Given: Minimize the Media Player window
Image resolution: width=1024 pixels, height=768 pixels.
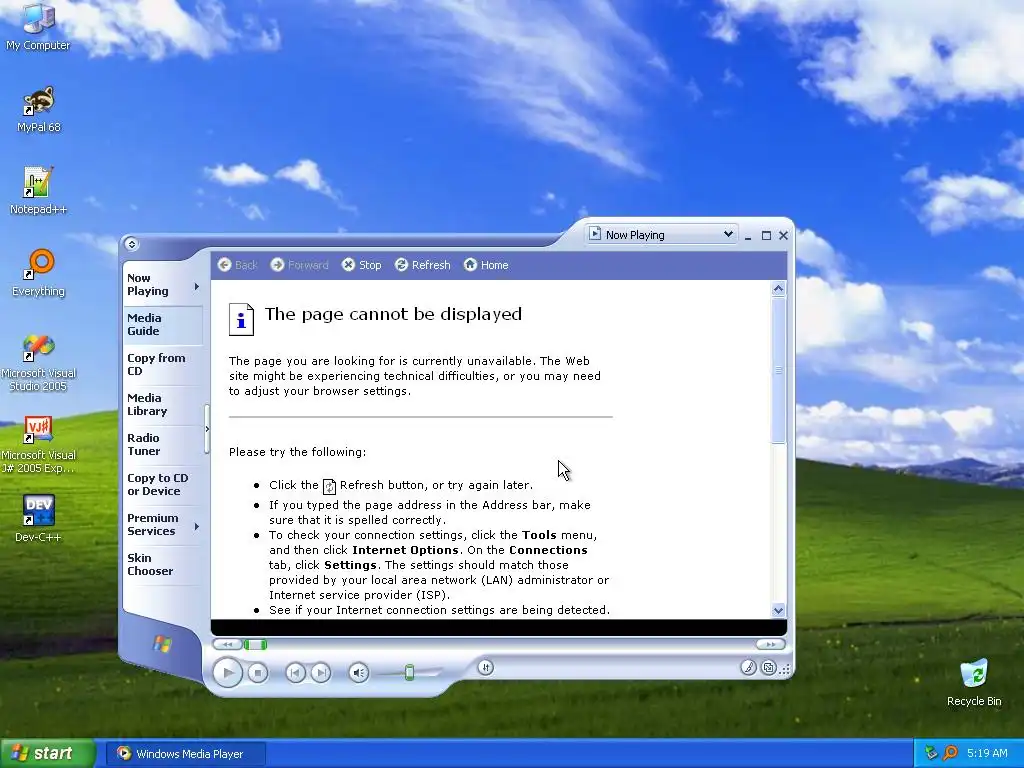Looking at the screenshot, I should pos(748,236).
